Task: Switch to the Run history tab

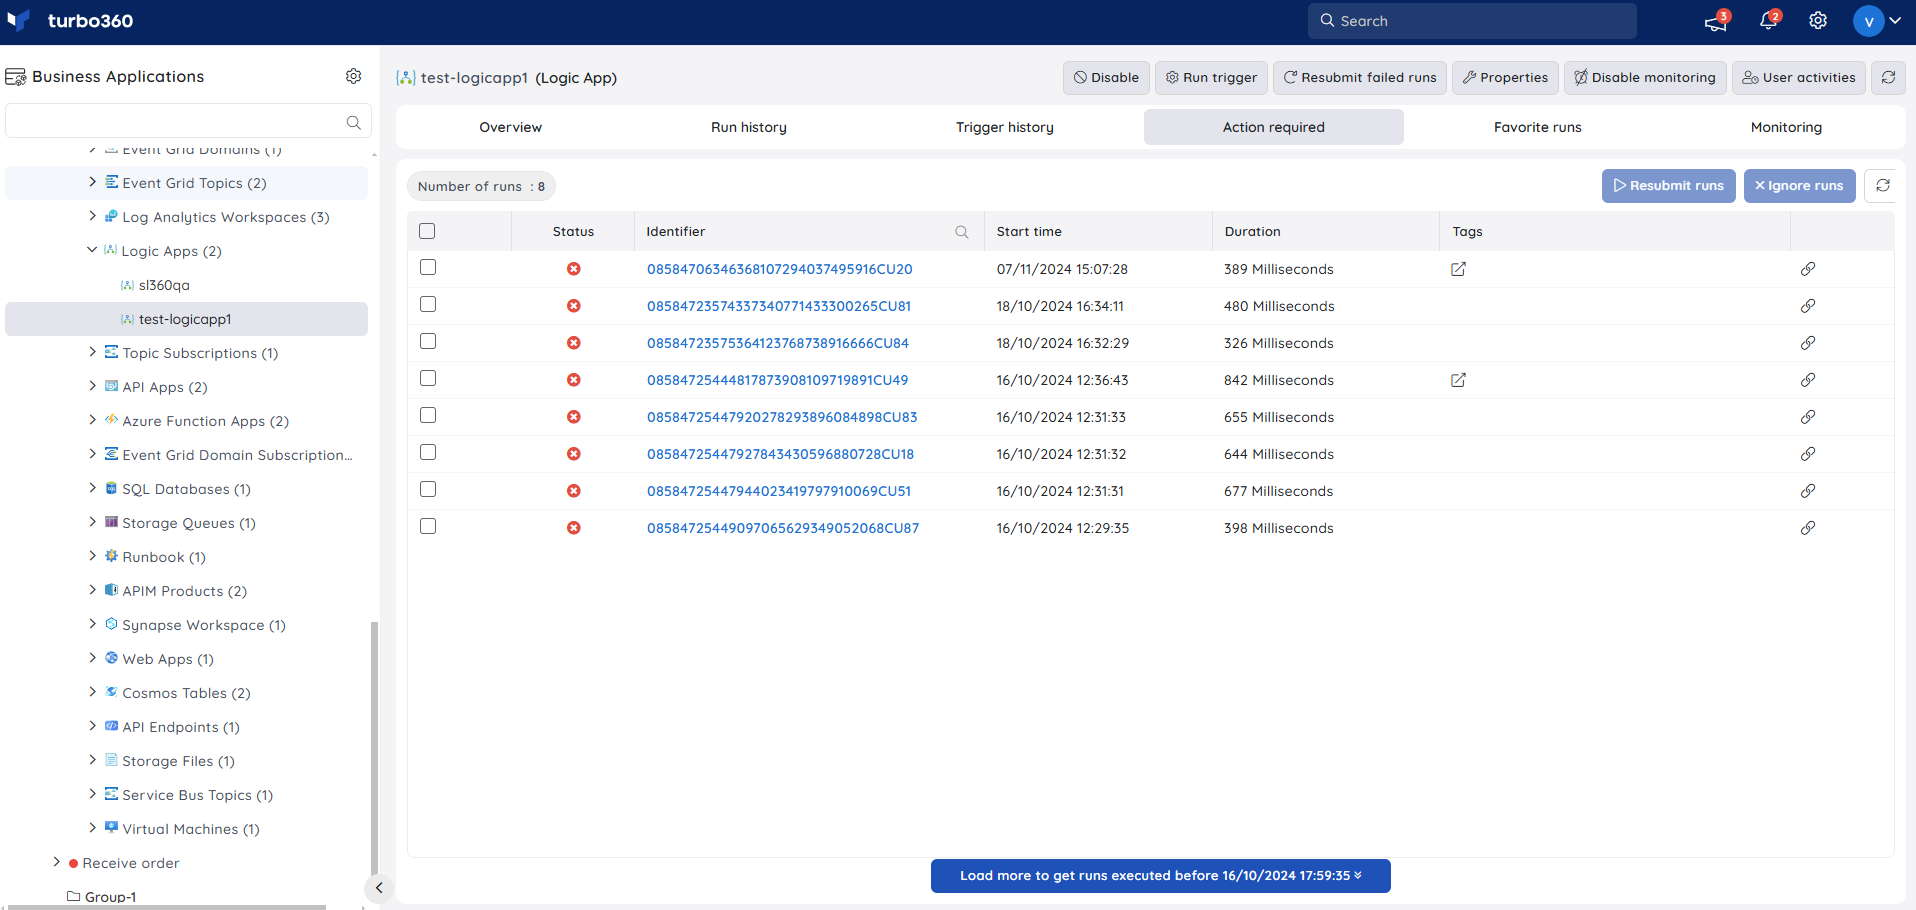Action: (x=749, y=127)
